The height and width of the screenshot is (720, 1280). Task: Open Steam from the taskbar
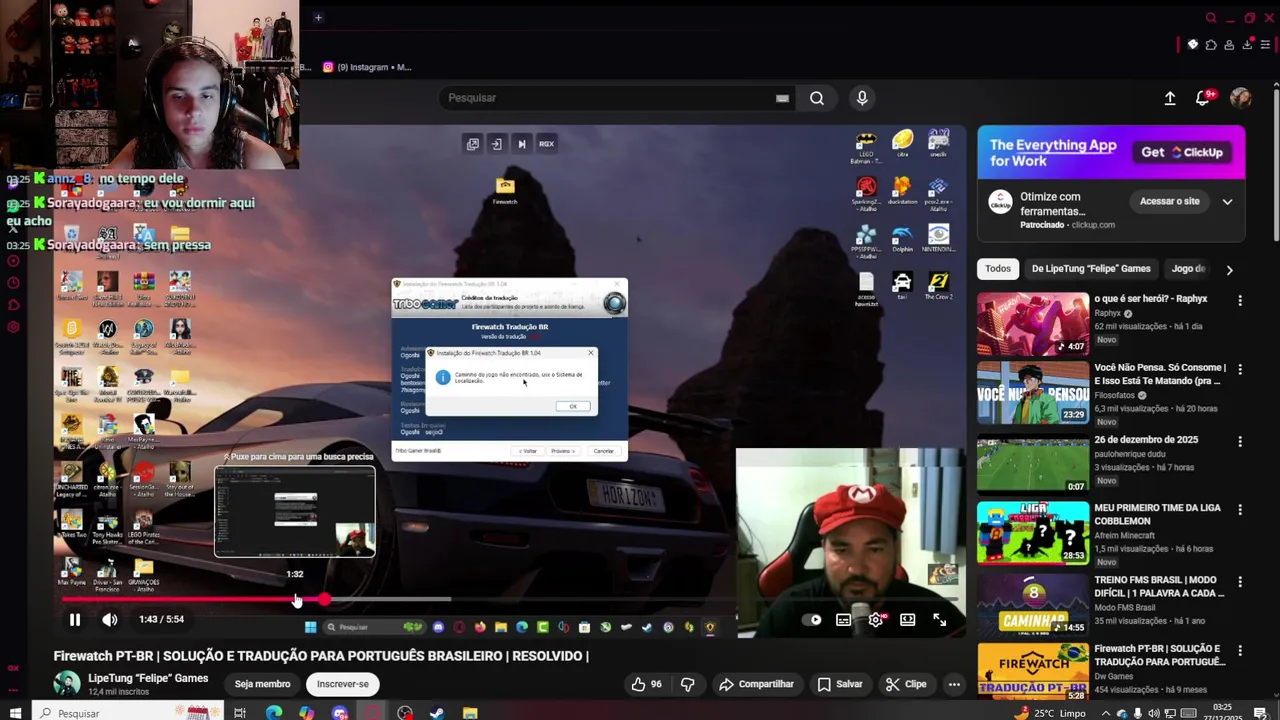437,713
